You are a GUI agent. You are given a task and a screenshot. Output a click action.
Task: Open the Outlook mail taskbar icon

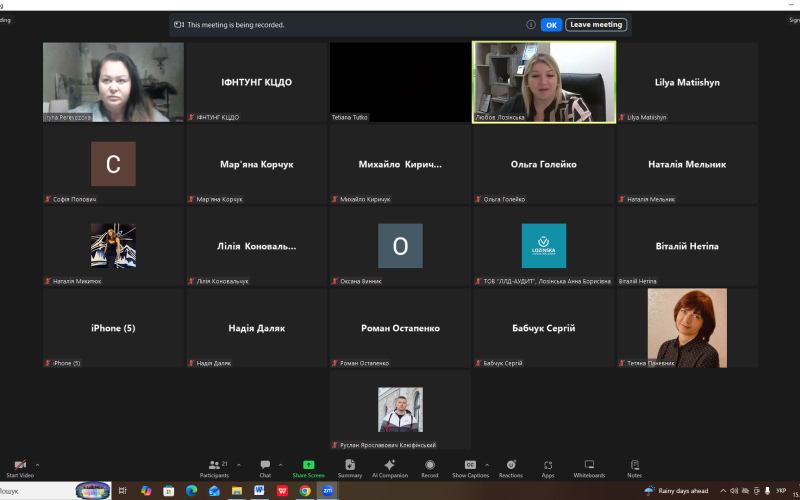coord(214,491)
